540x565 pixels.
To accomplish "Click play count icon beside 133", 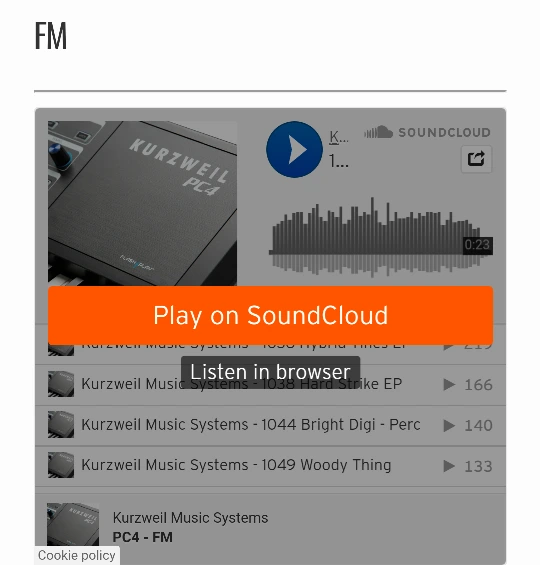I will coord(449,466).
